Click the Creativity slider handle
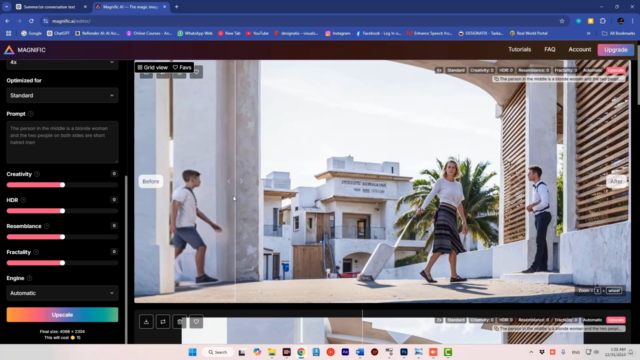The image size is (640, 360). pos(62,185)
